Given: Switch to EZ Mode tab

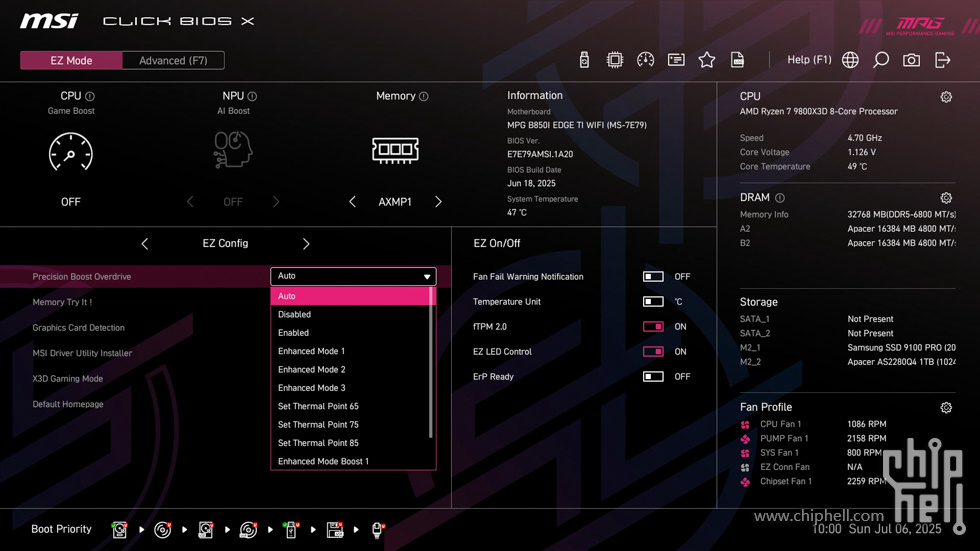Looking at the screenshot, I should tap(71, 61).
